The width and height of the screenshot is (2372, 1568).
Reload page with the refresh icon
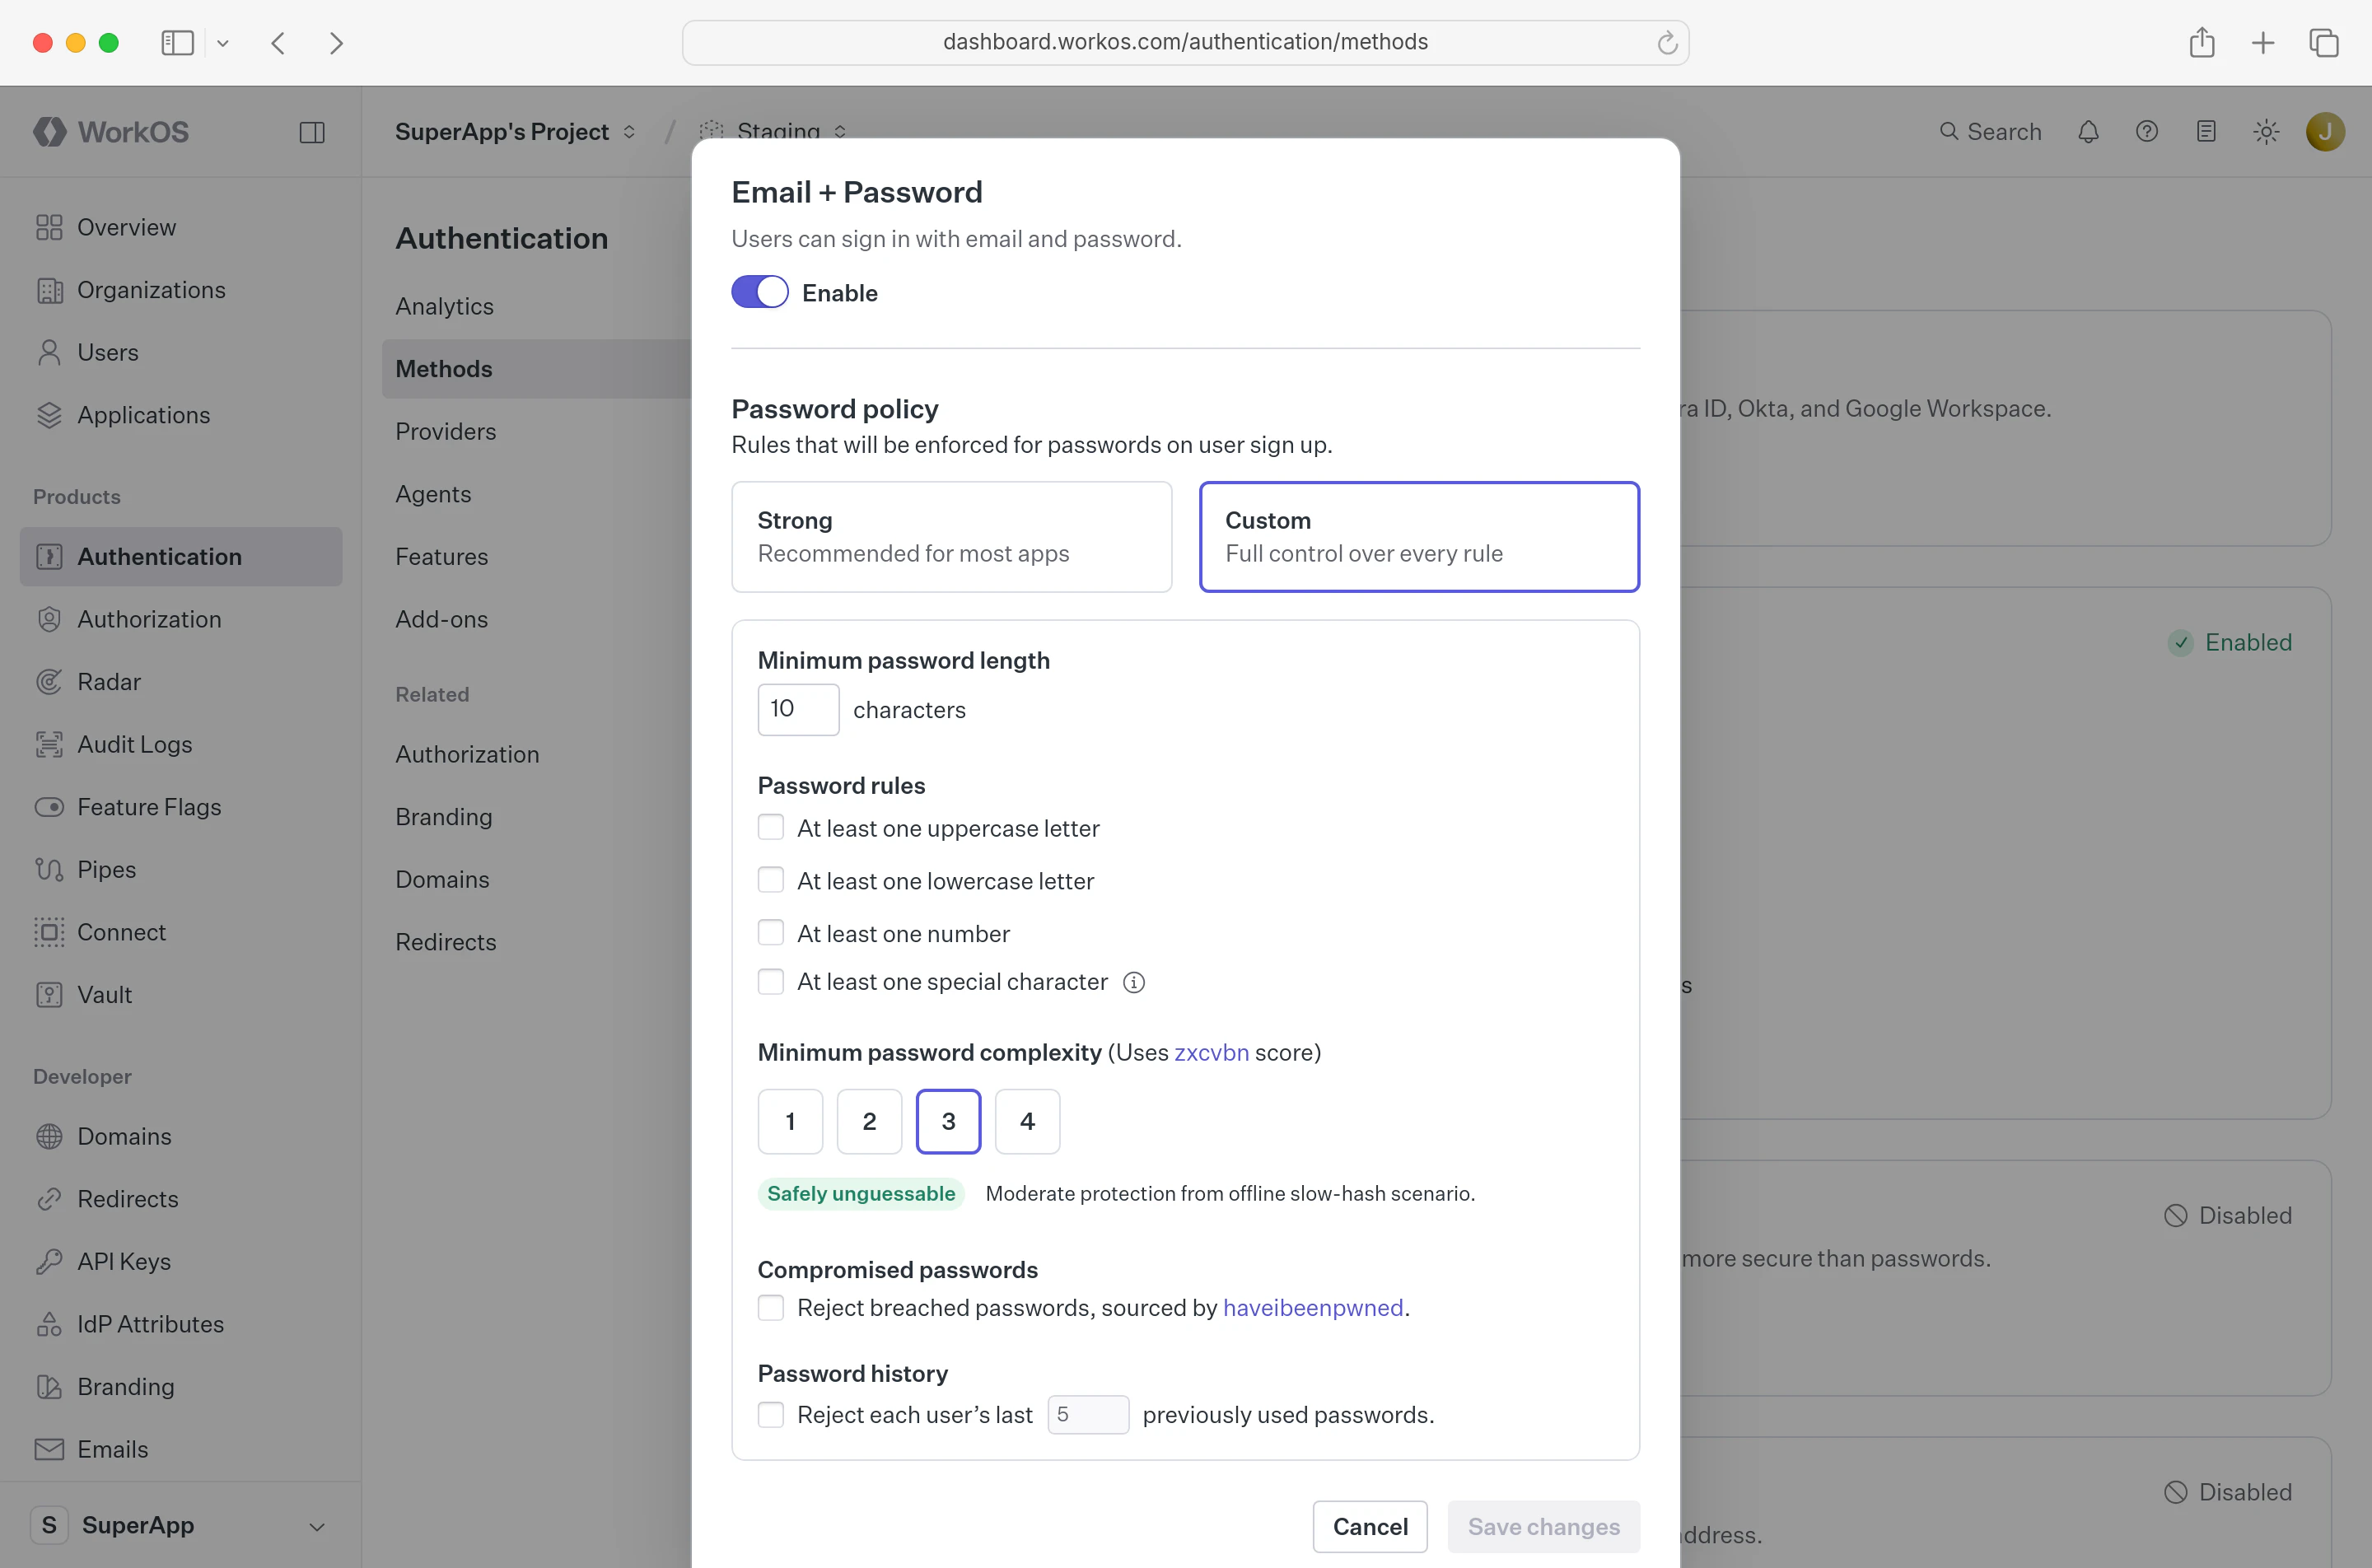click(1667, 43)
